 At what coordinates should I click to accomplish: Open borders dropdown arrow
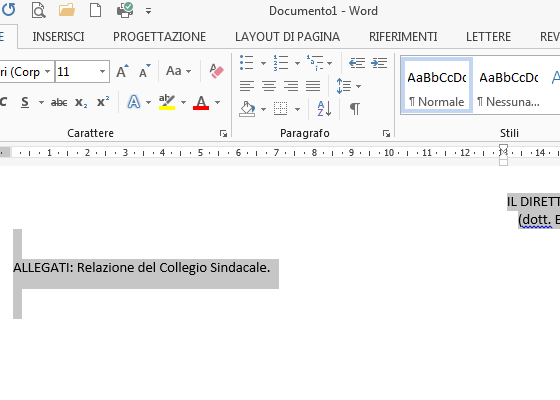(x=297, y=109)
